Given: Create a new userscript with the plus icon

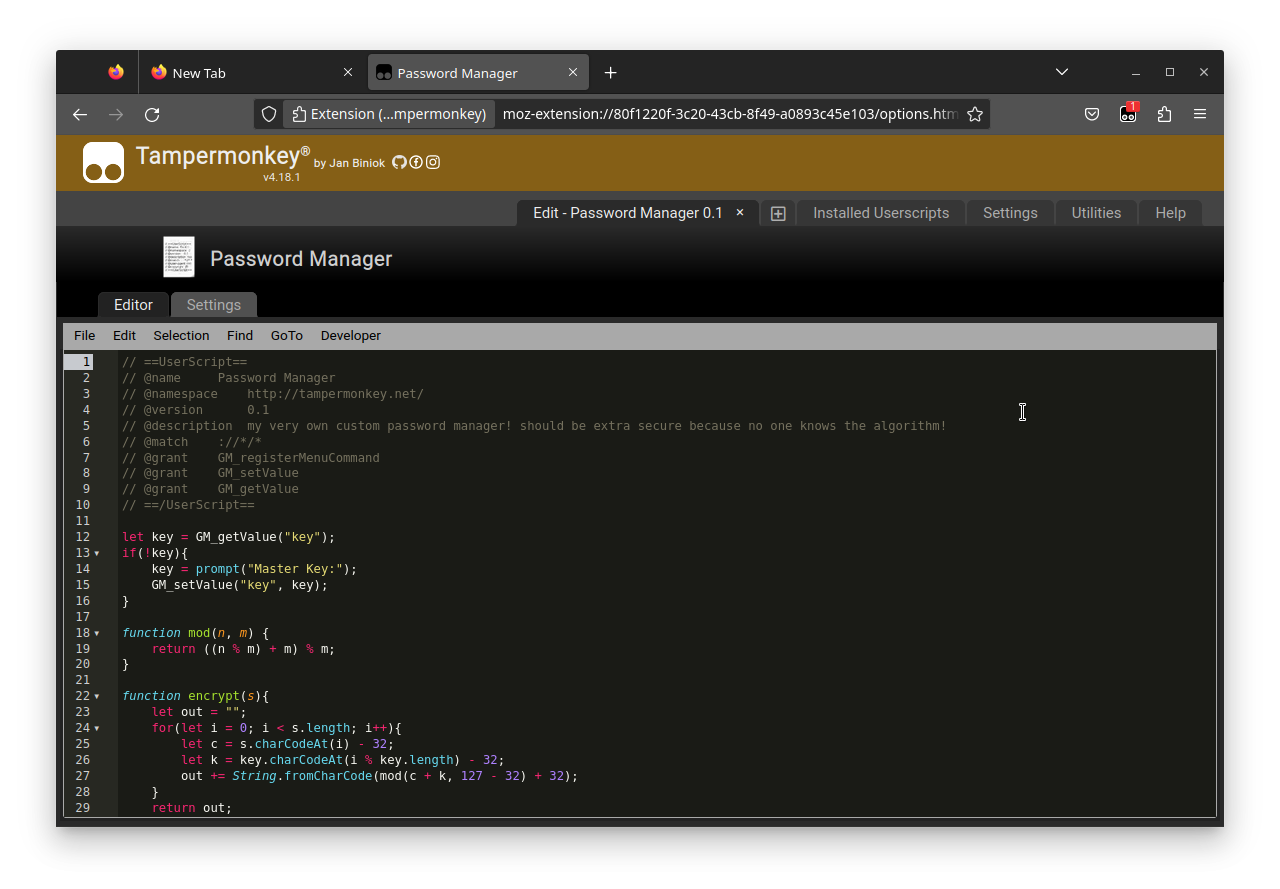Looking at the screenshot, I should coord(778,213).
